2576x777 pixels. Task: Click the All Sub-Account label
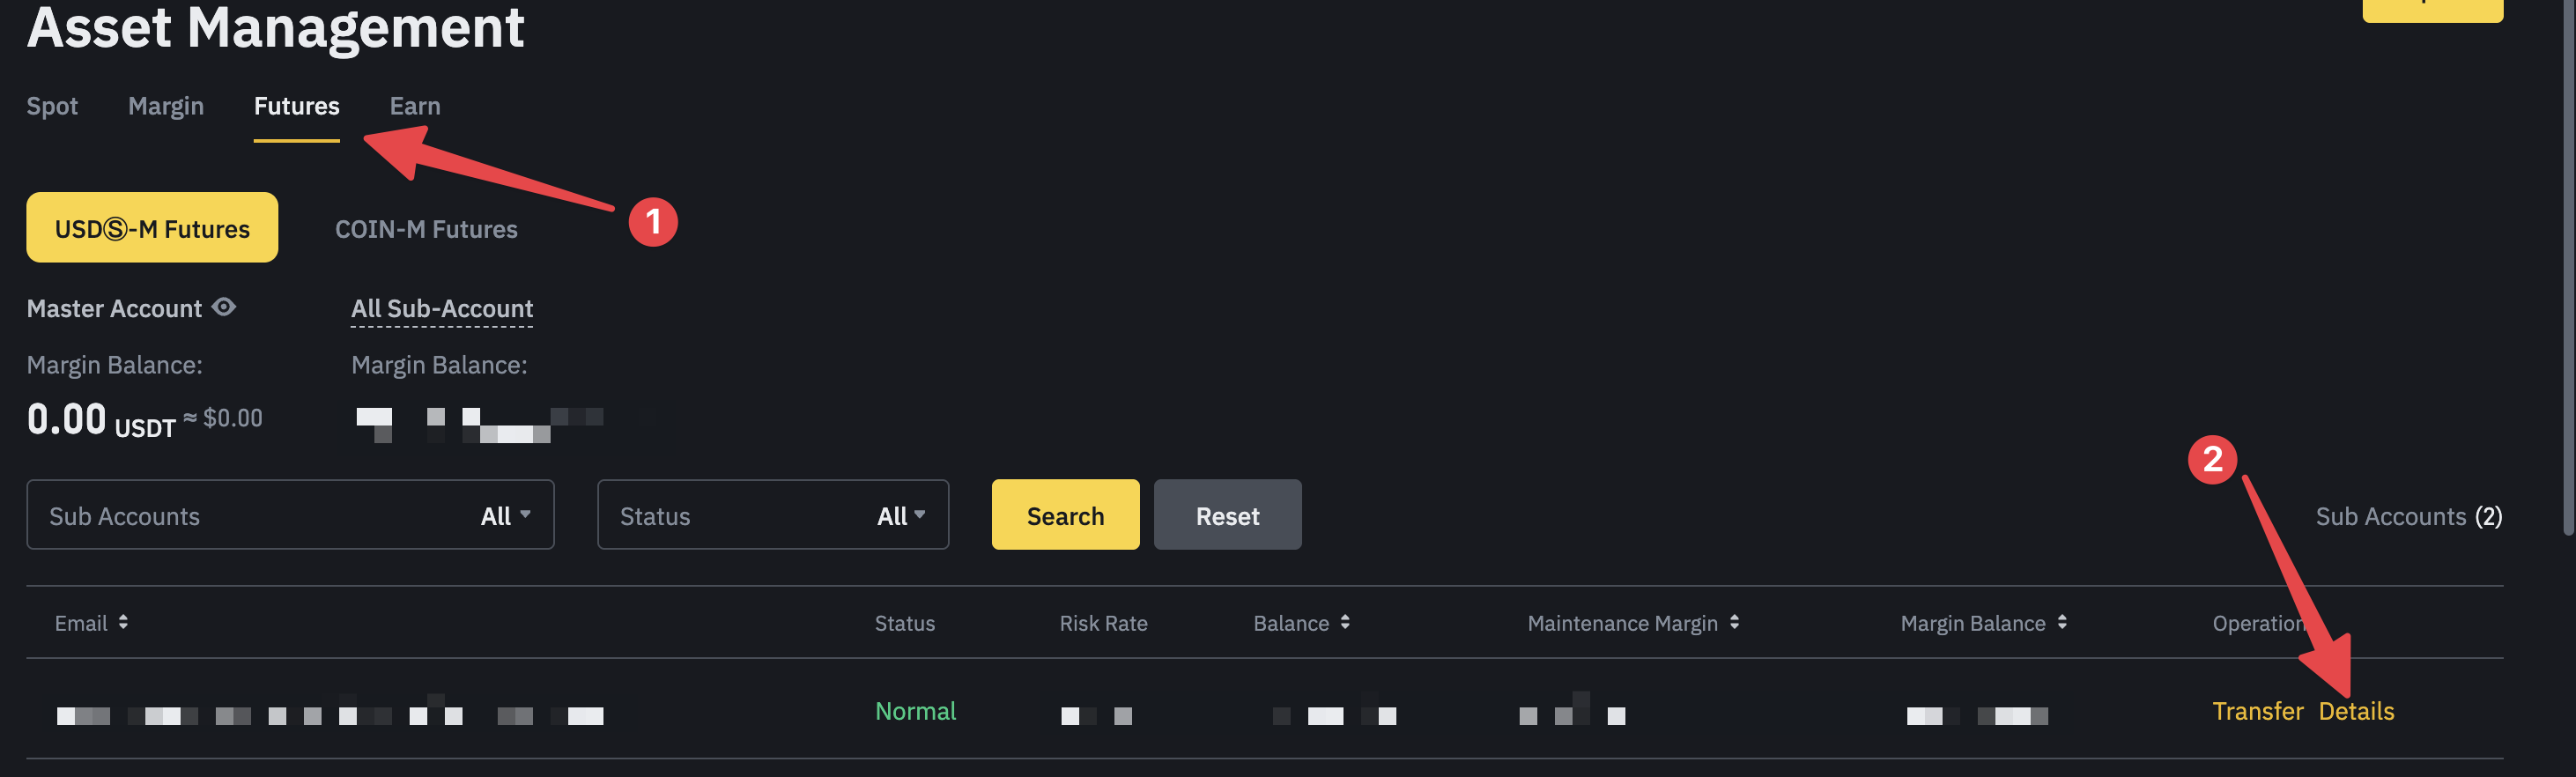pos(442,309)
